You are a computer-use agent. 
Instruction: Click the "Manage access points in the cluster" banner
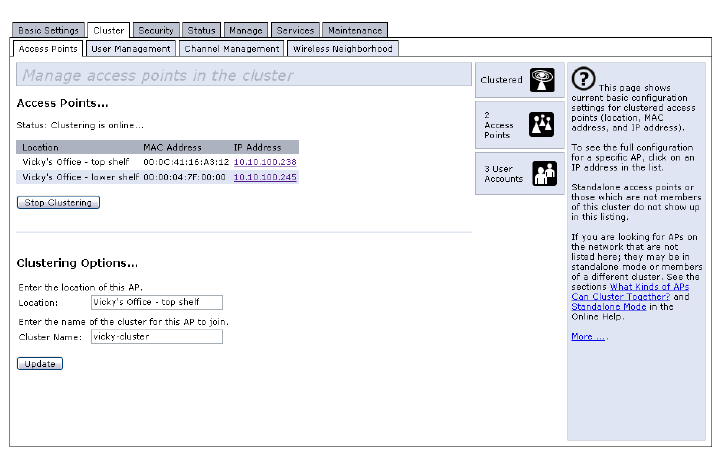click(x=244, y=75)
